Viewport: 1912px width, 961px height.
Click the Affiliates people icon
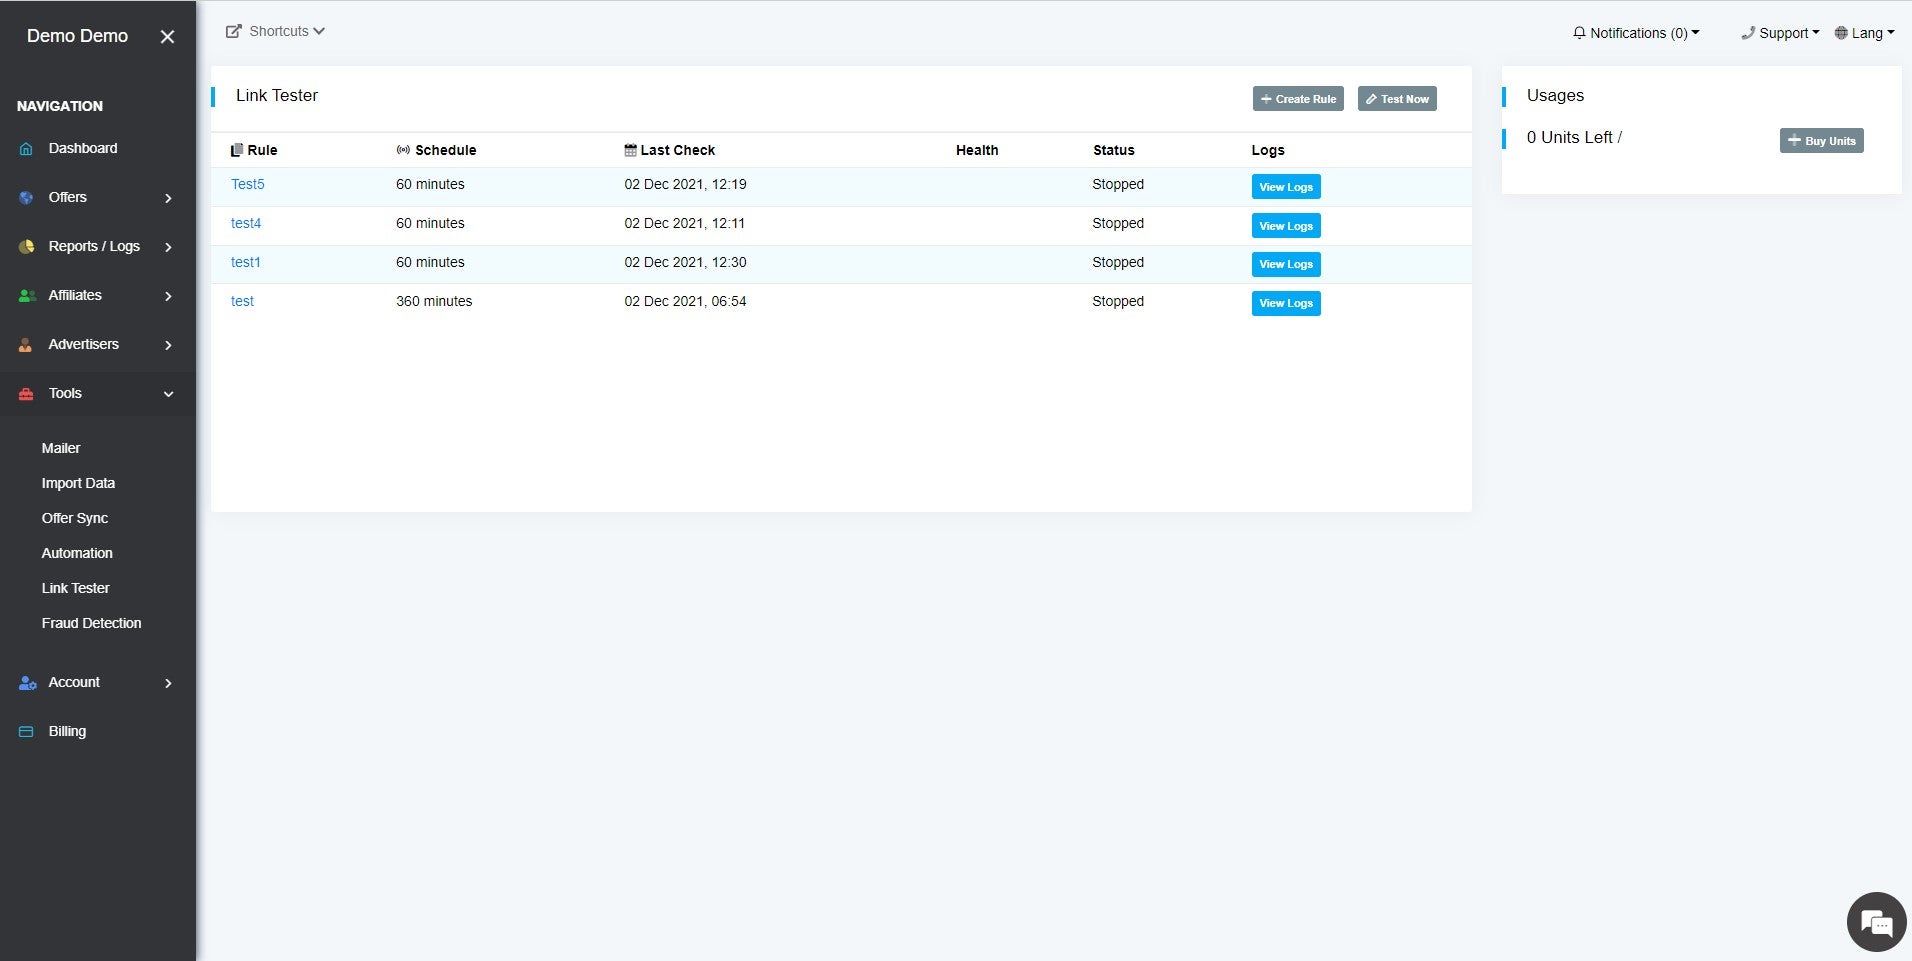click(27, 296)
